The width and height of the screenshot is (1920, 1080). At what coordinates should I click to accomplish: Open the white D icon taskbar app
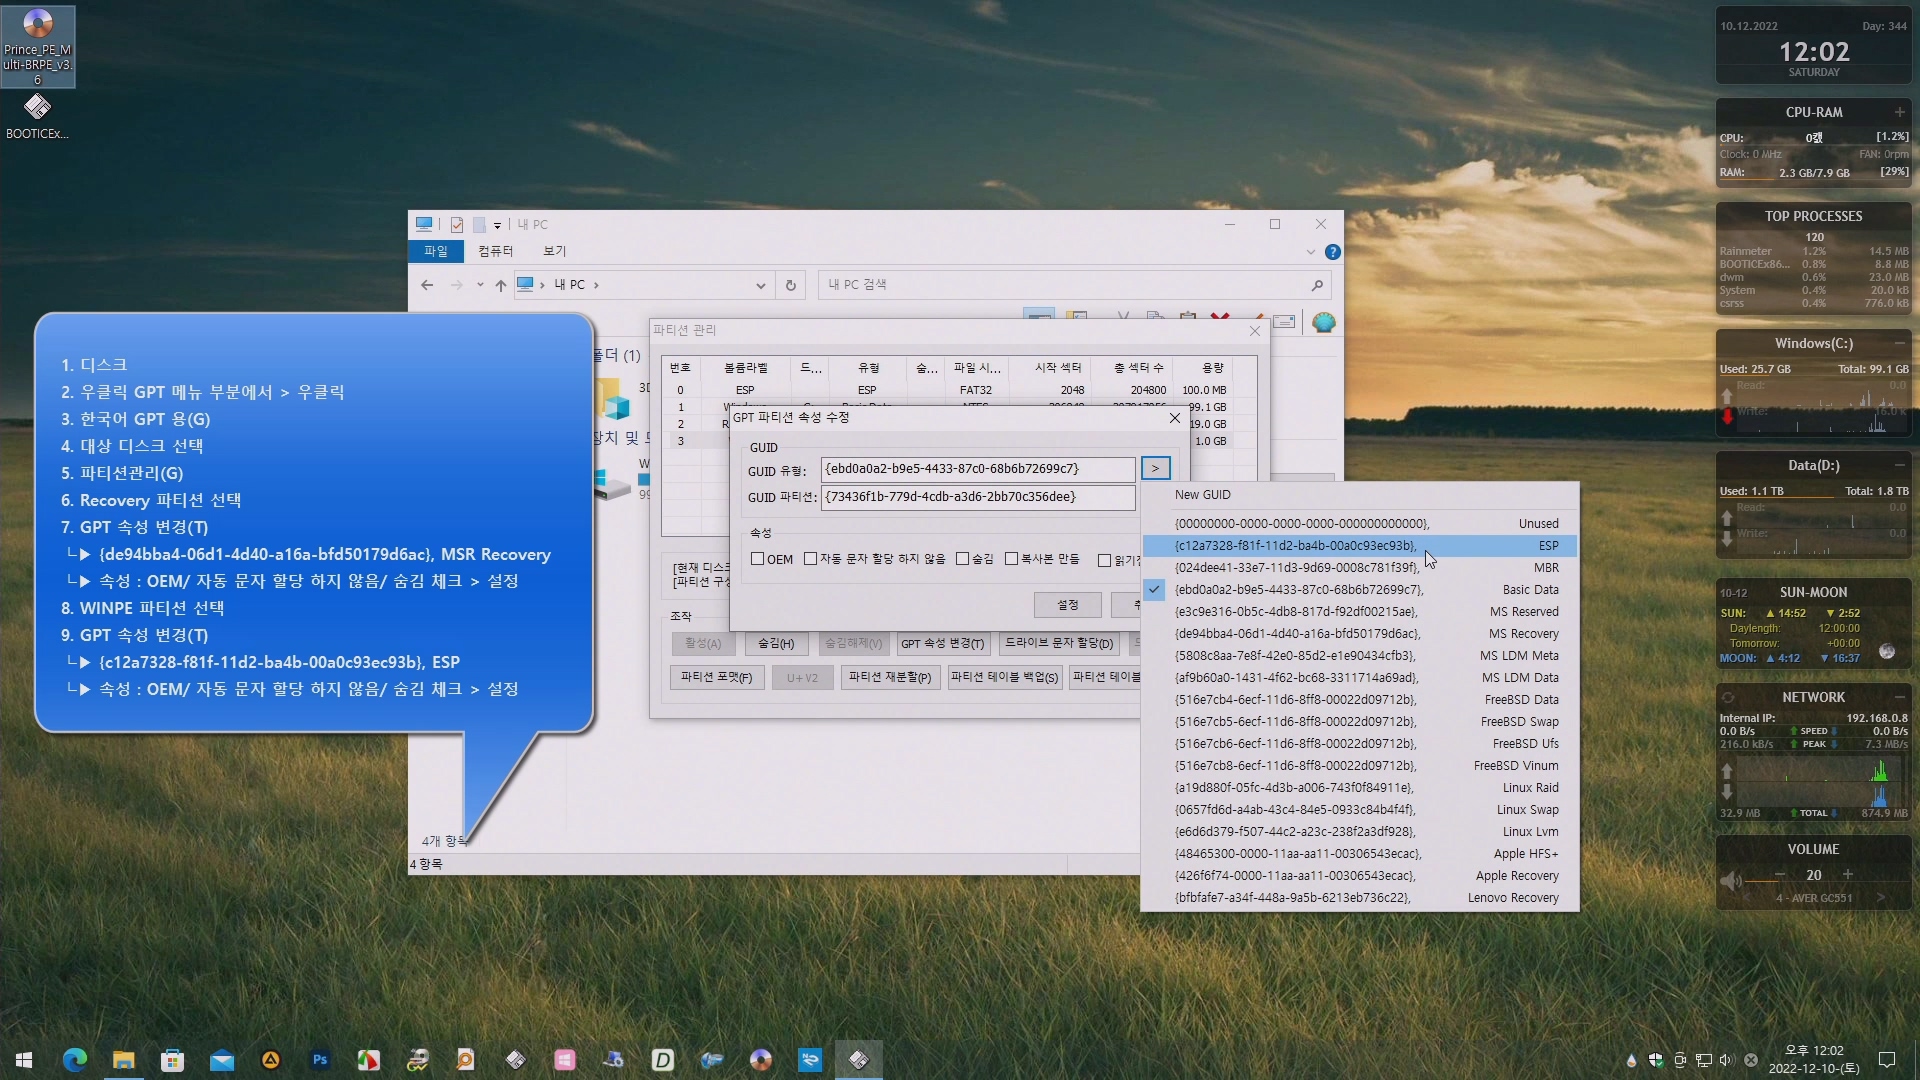pyautogui.click(x=663, y=1060)
